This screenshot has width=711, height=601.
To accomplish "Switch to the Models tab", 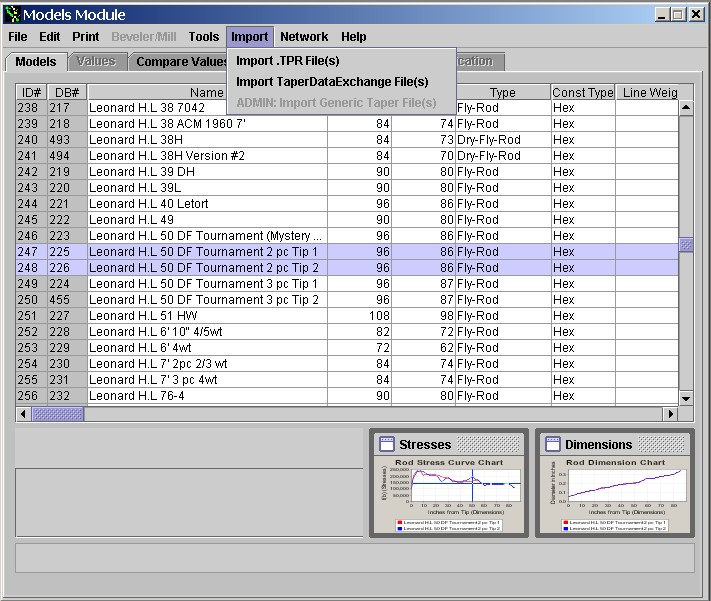I will (x=36, y=62).
